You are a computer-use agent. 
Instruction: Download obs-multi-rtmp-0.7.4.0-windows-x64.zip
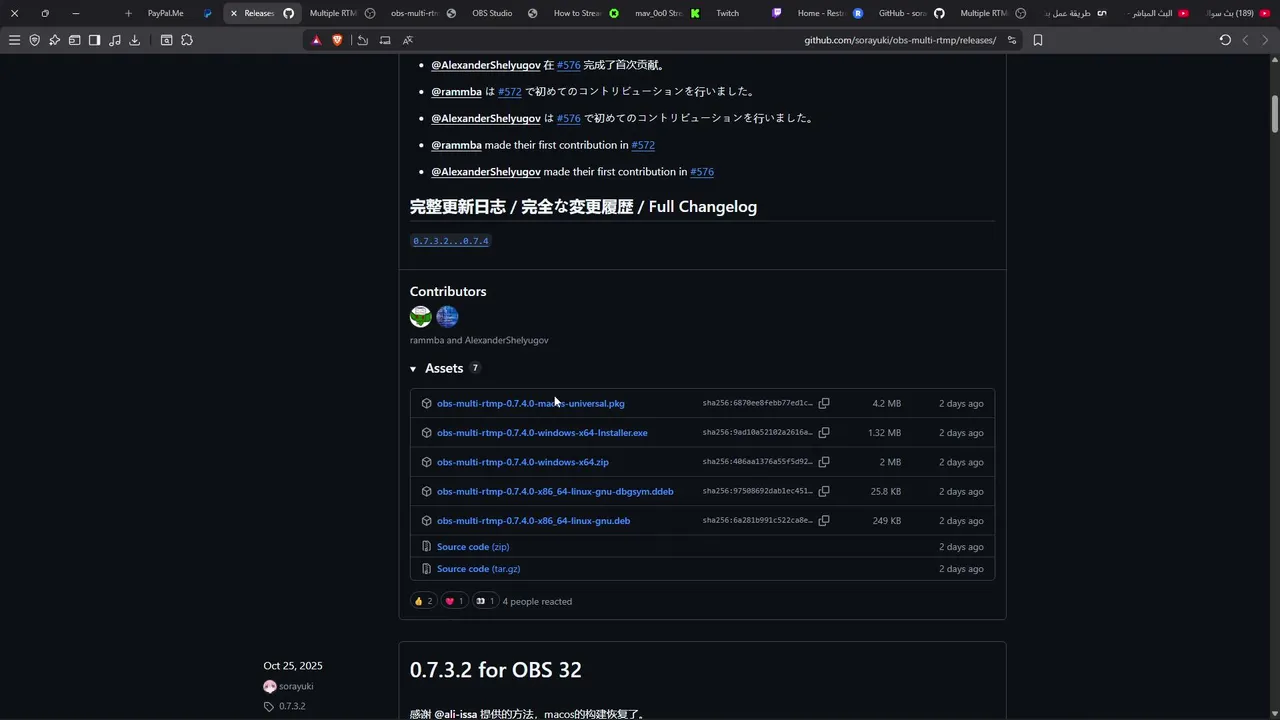coord(522,462)
